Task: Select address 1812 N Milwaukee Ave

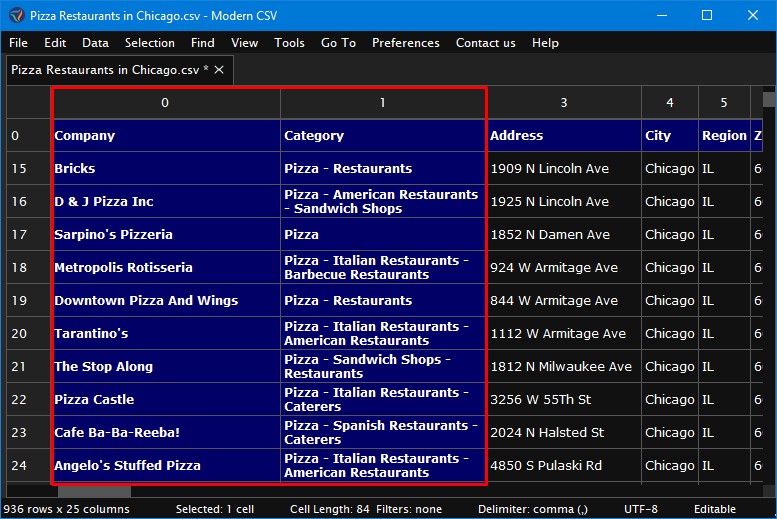Action: pos(564,367)
